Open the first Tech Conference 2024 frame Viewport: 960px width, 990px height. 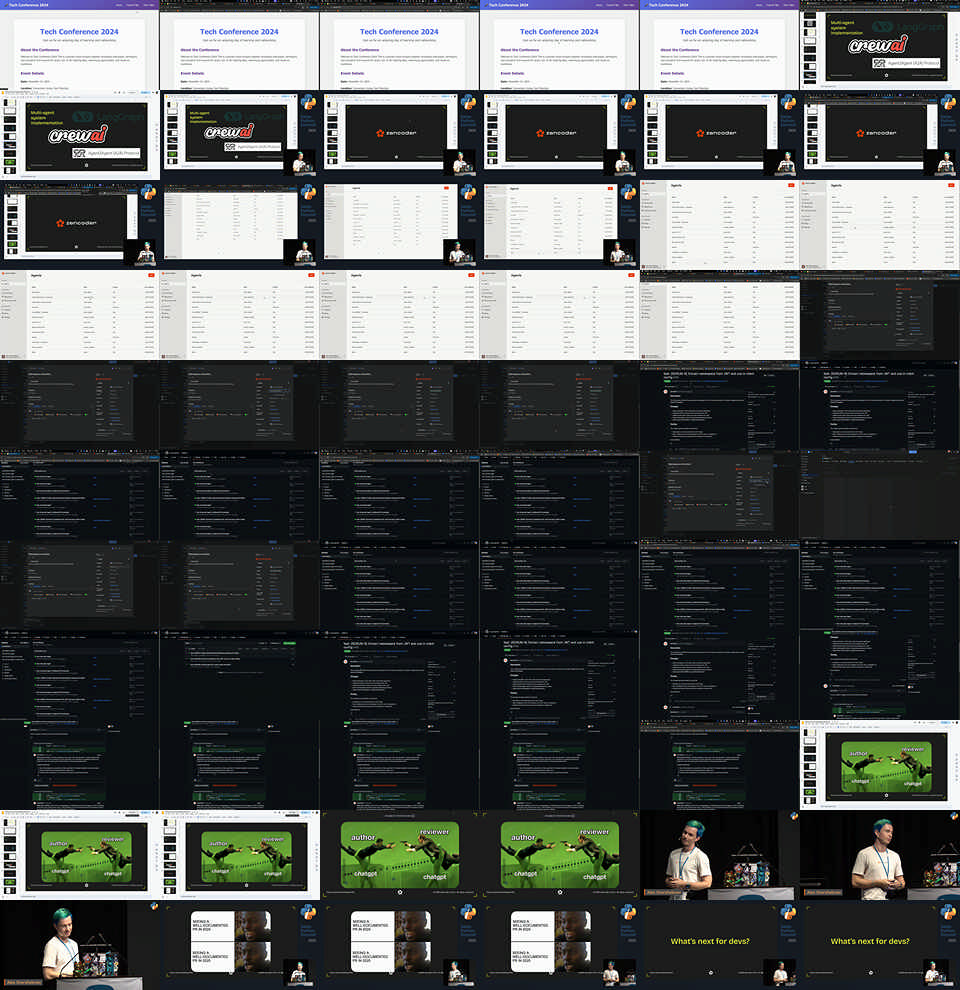click(80, 45)
